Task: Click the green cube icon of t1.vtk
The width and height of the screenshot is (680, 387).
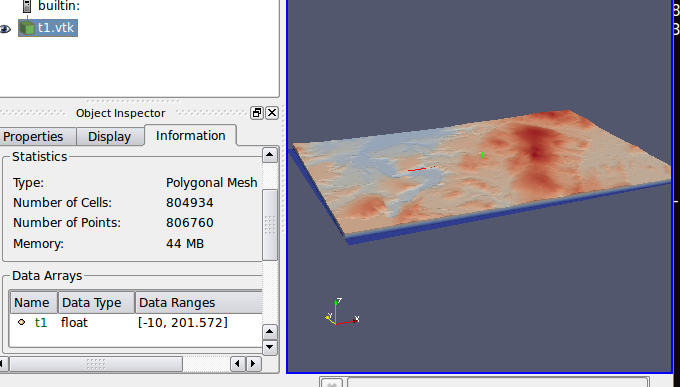Action: (x=27, y=28)
